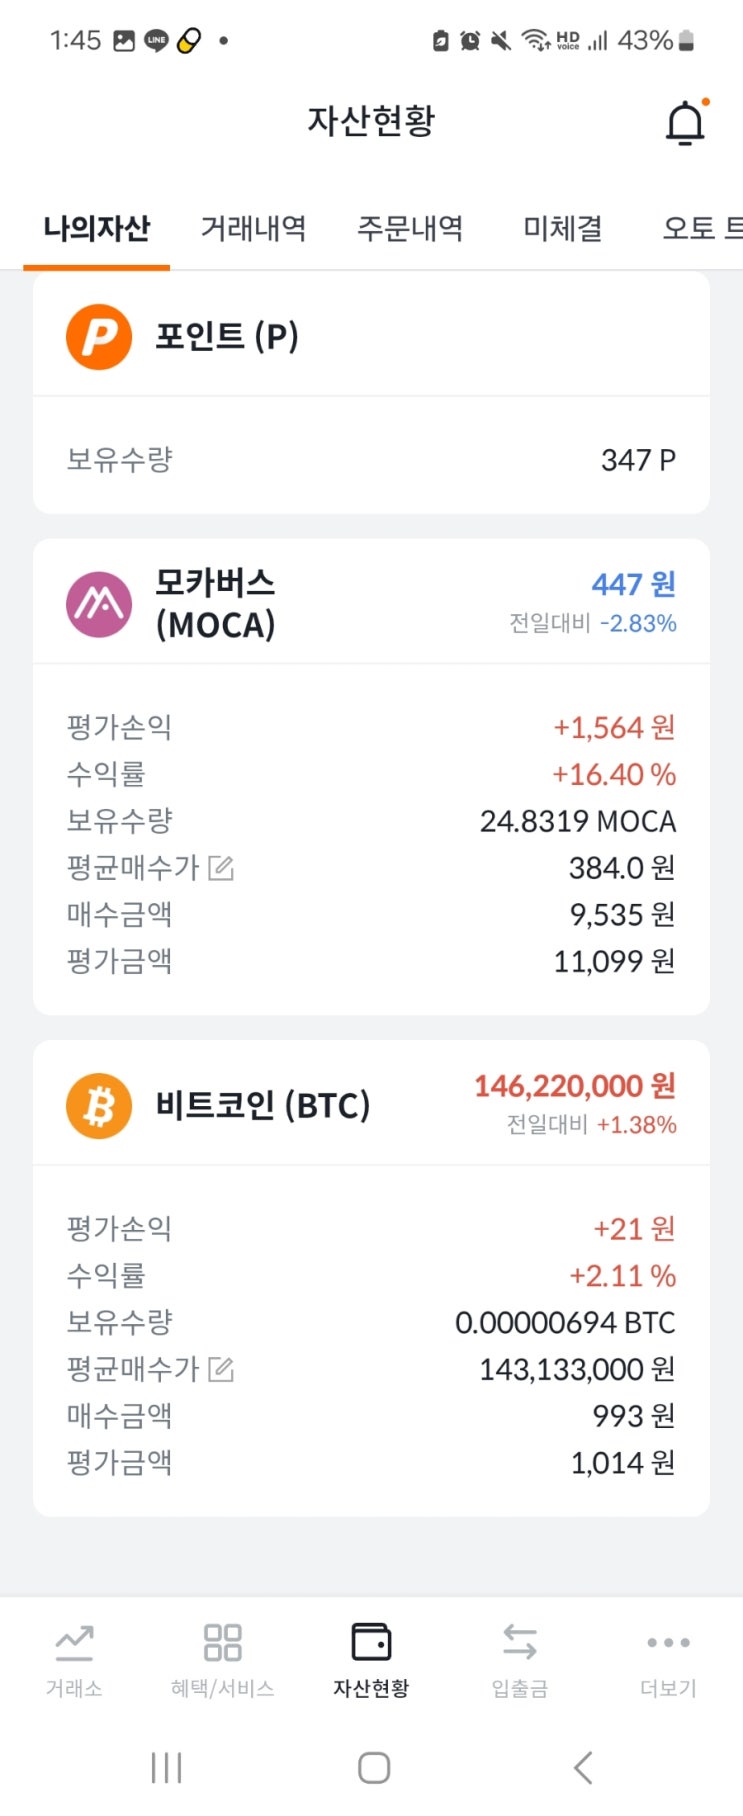Tap the BTC price 146,220,000 원
The image size is (743, 1816).
(x=575, y=1086)
